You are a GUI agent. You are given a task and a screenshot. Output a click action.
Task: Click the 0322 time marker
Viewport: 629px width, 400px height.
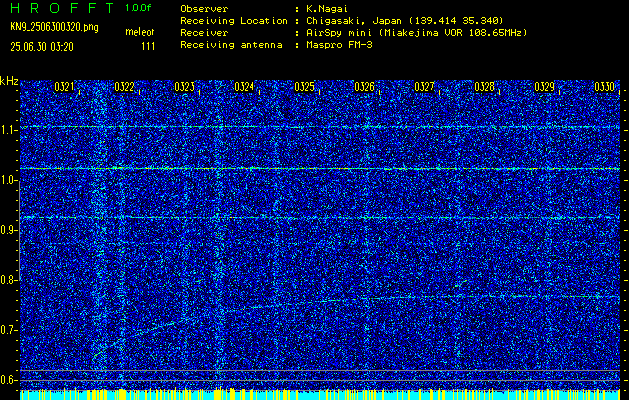(124, 87)
